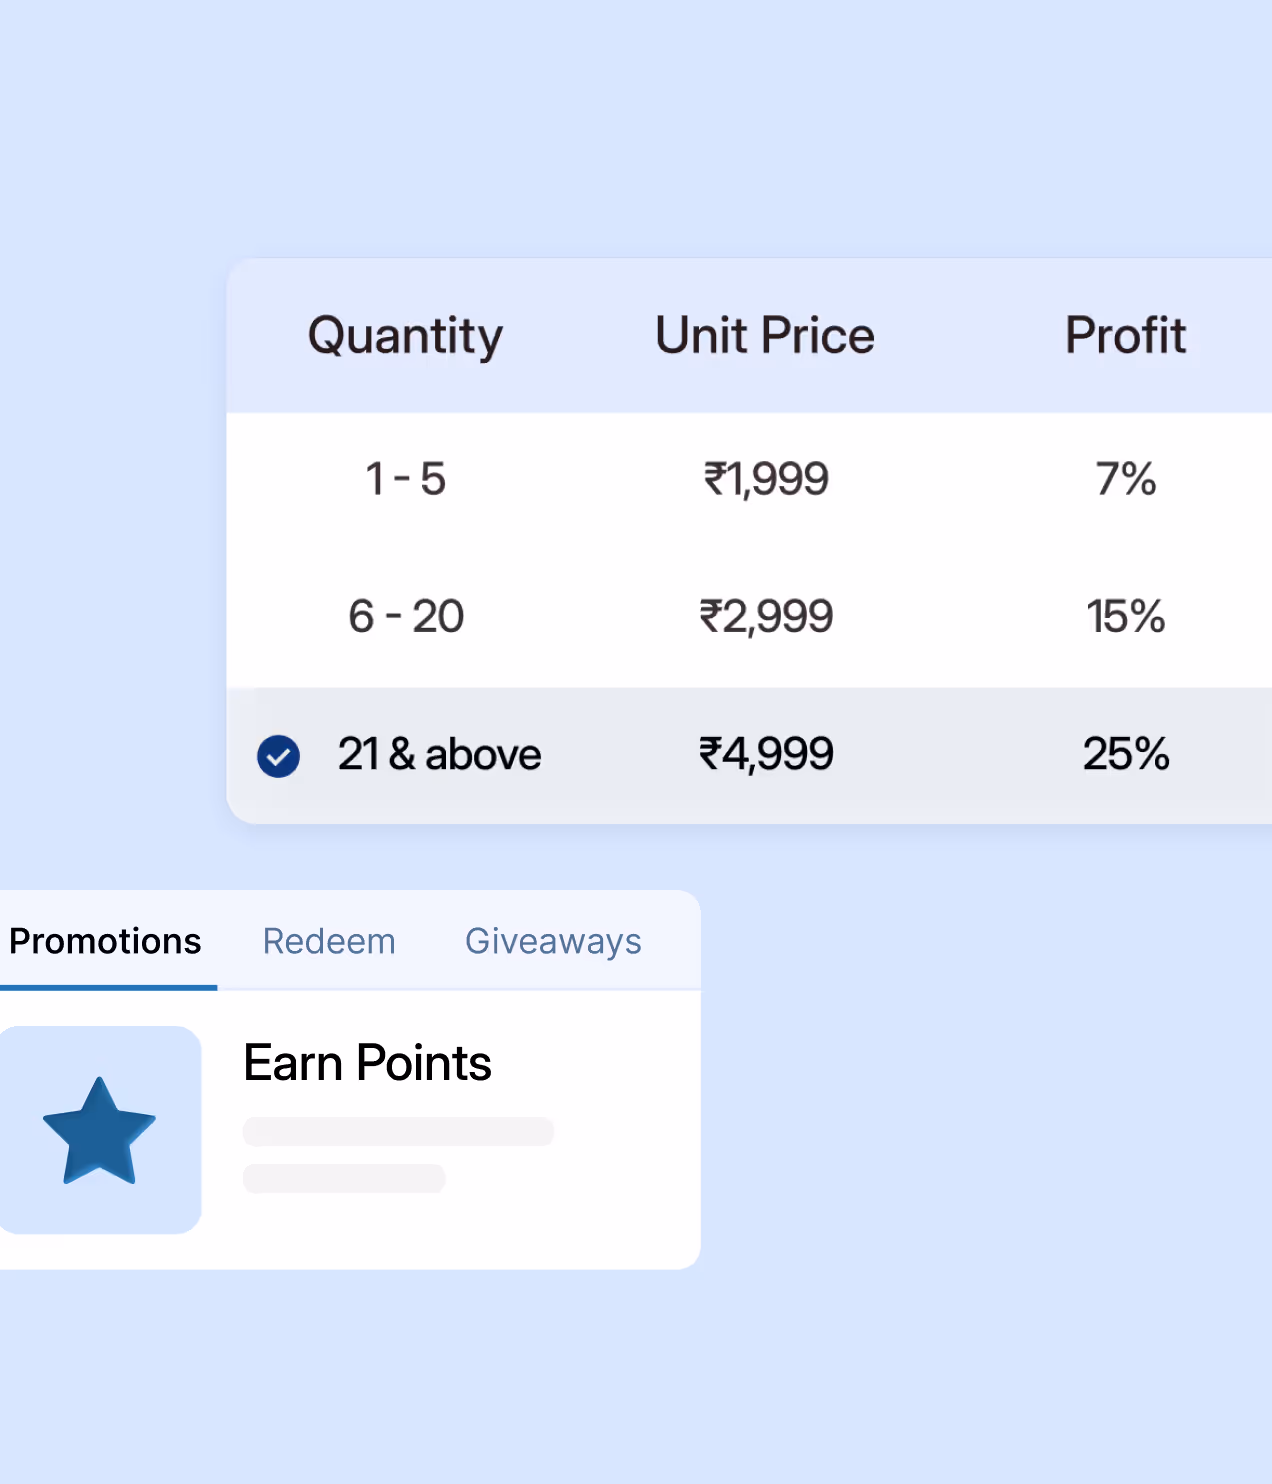Viewport: 1272px width, 1484px height.
Task: Select the checkmark beside 21 & above
Action: (x=278, y=756)
